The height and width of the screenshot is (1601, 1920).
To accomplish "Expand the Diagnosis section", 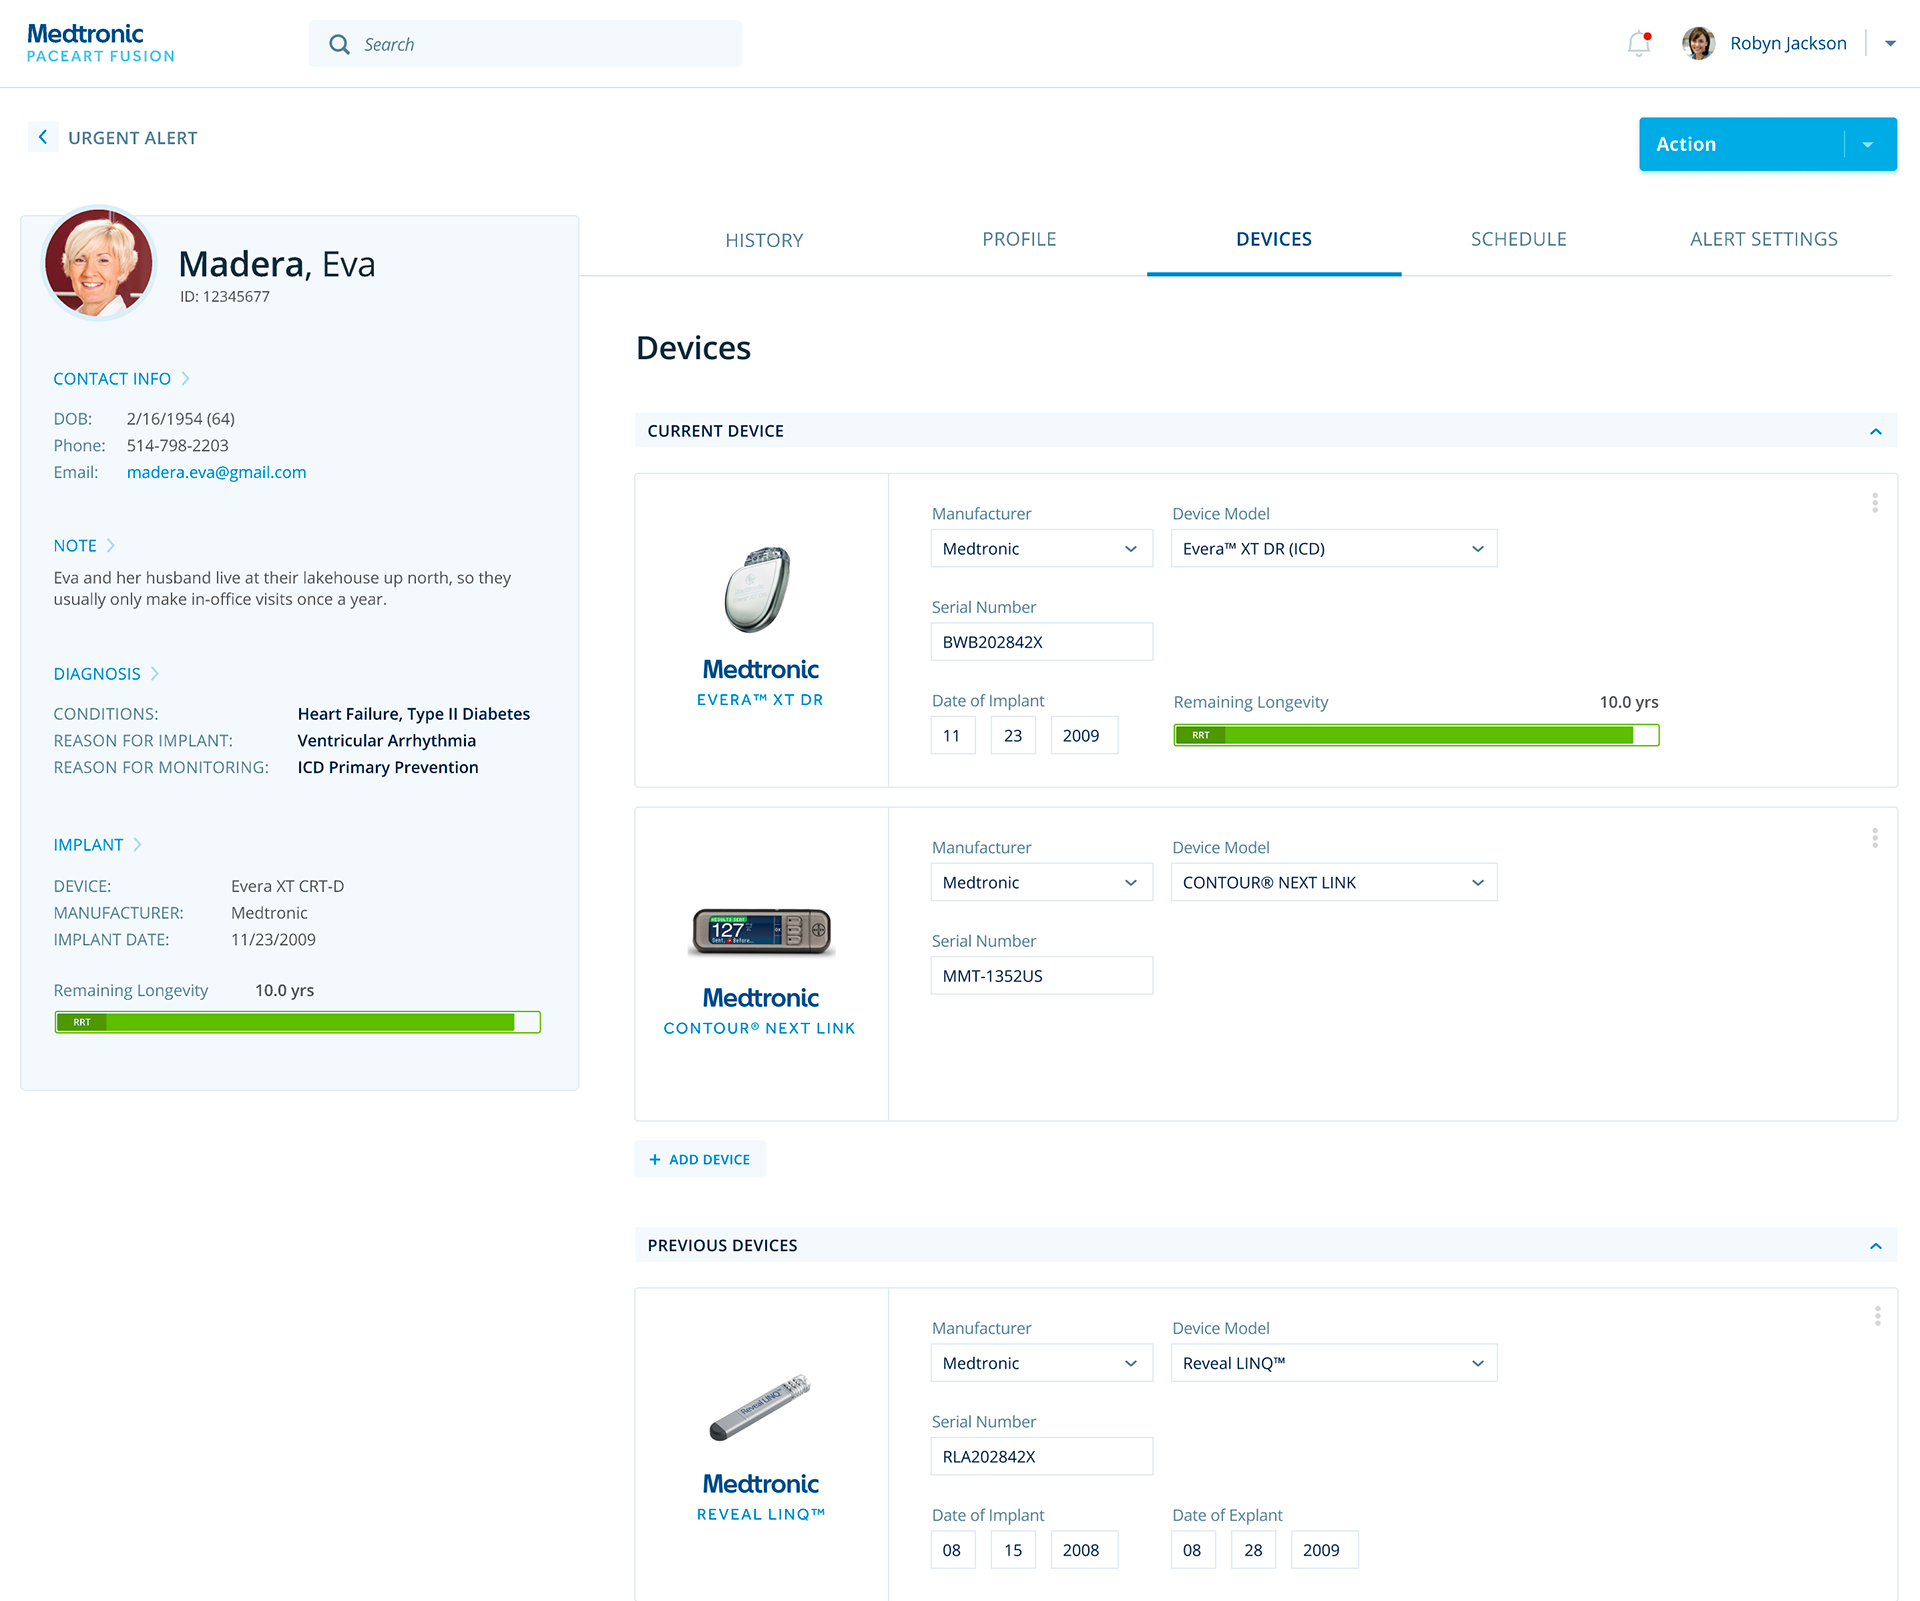I will click(106, 674).
